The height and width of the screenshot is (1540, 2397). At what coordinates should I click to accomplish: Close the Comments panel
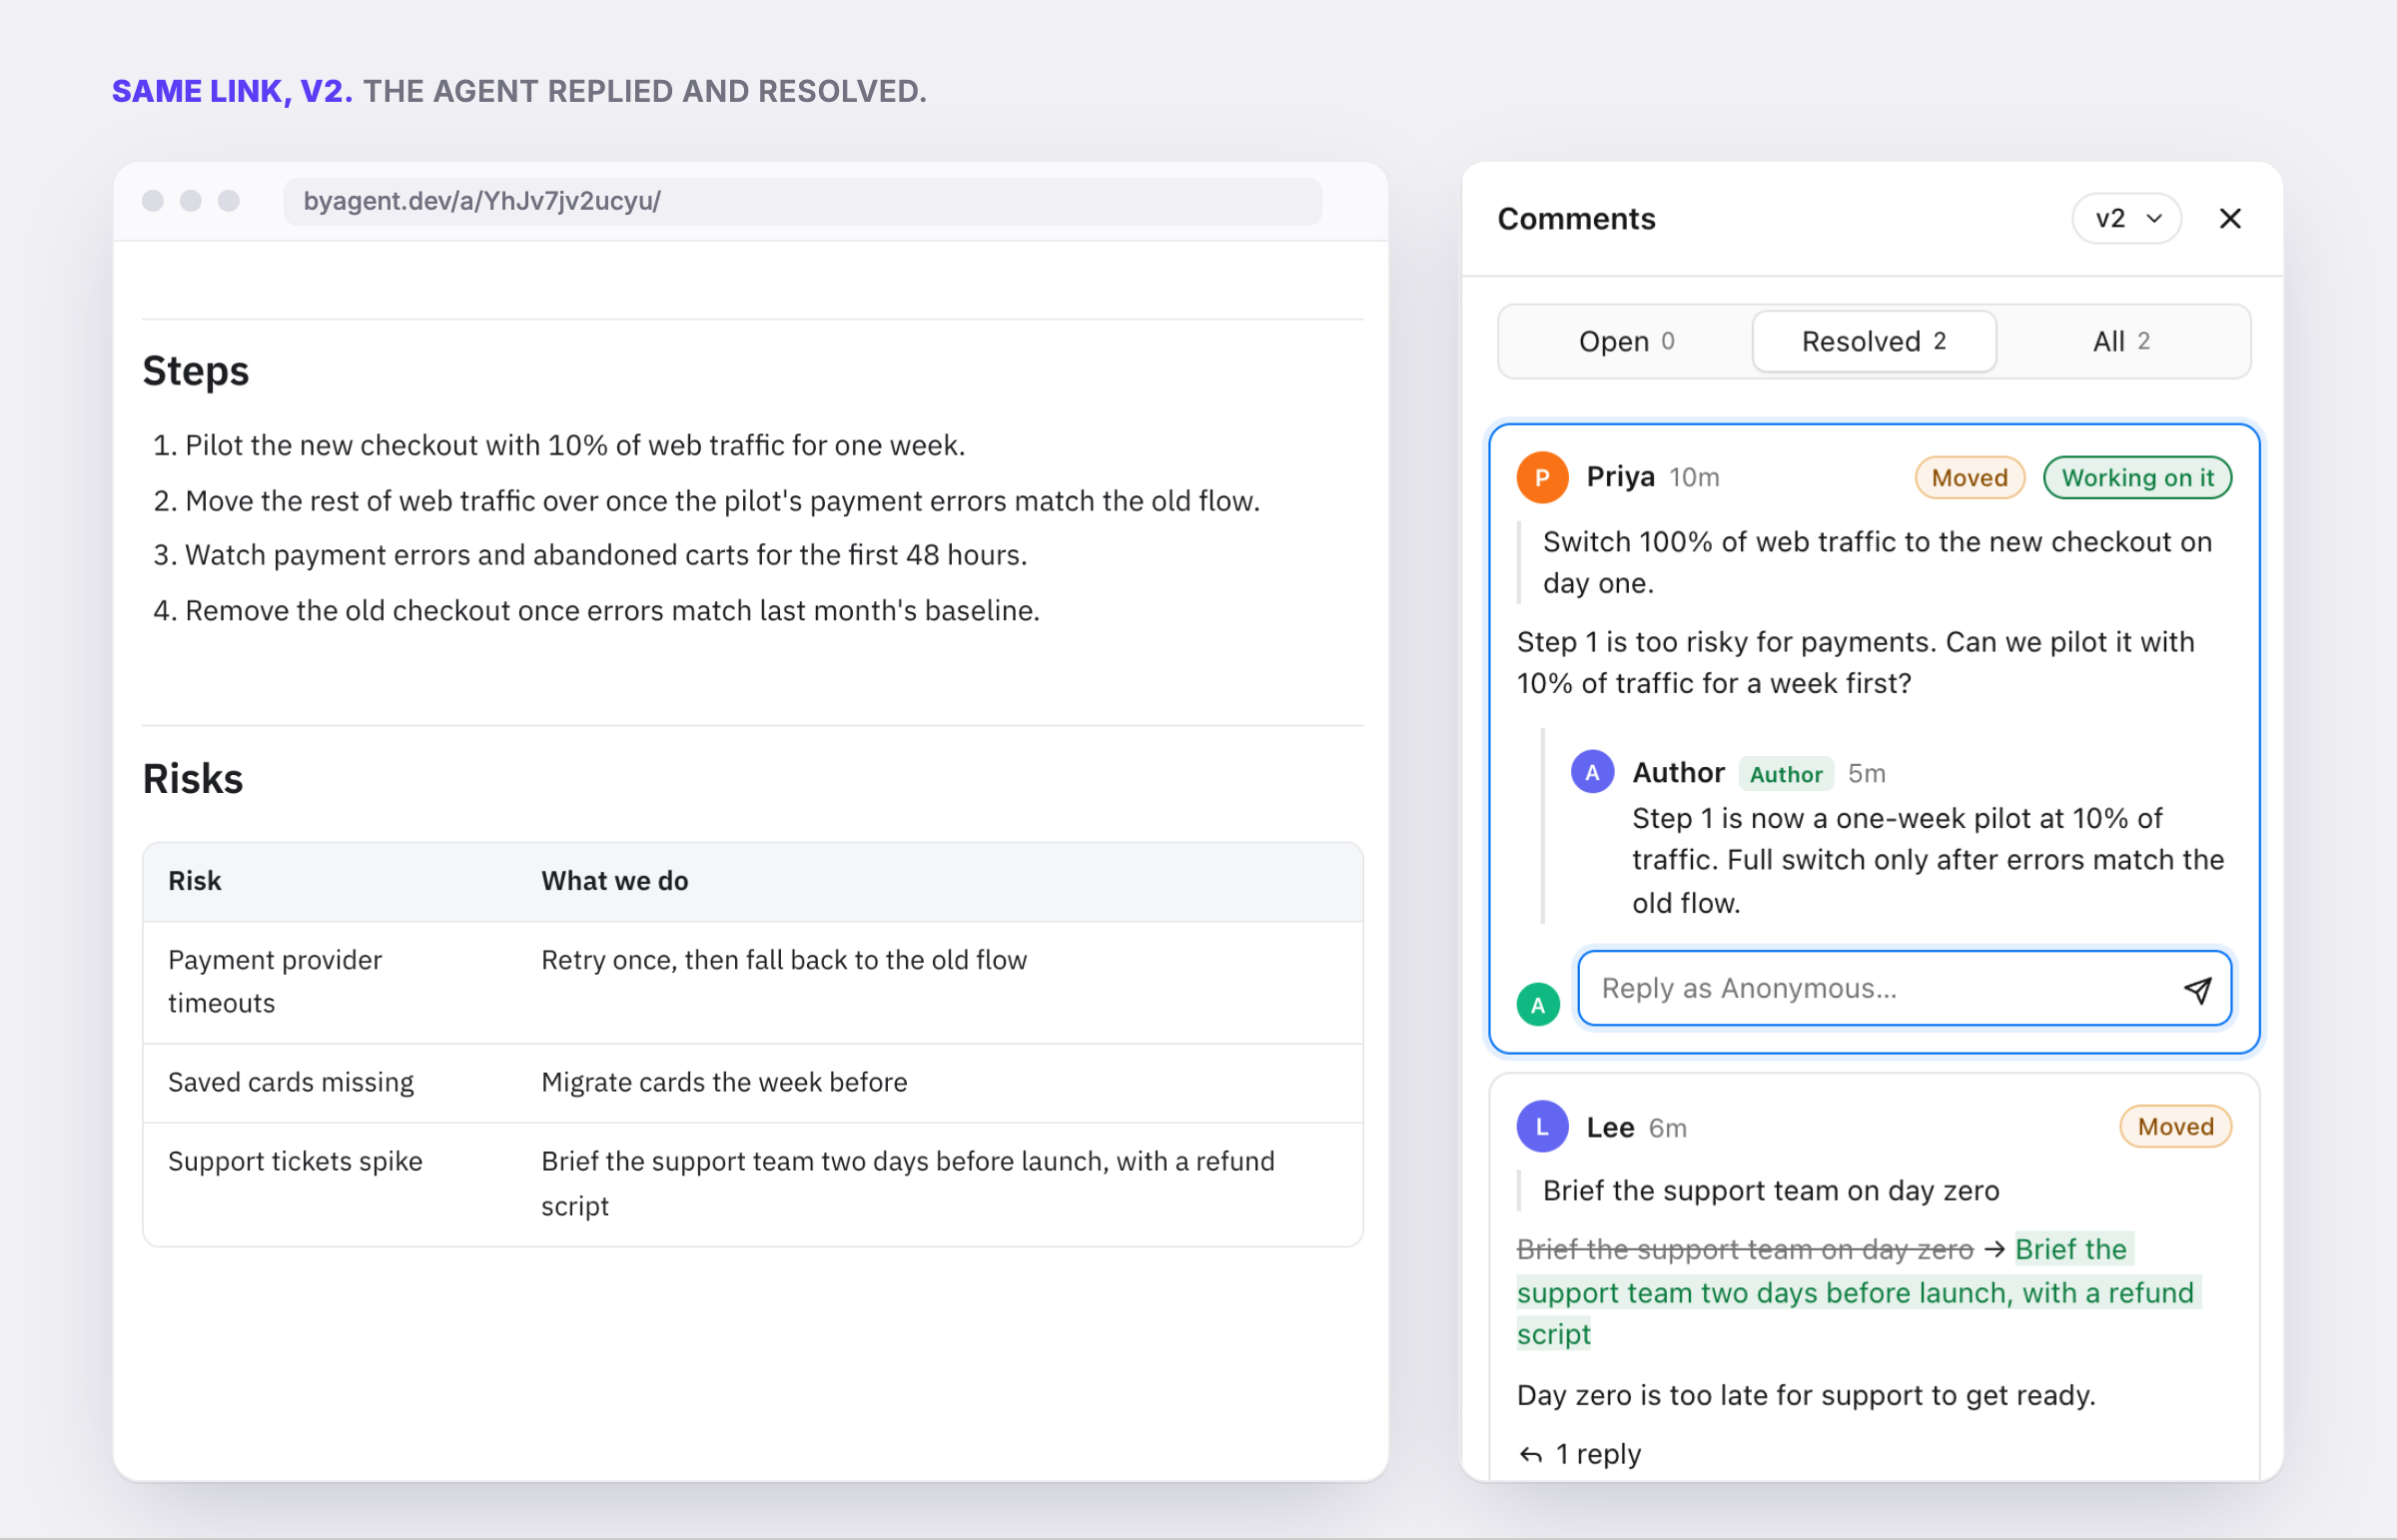[2229, 219]
